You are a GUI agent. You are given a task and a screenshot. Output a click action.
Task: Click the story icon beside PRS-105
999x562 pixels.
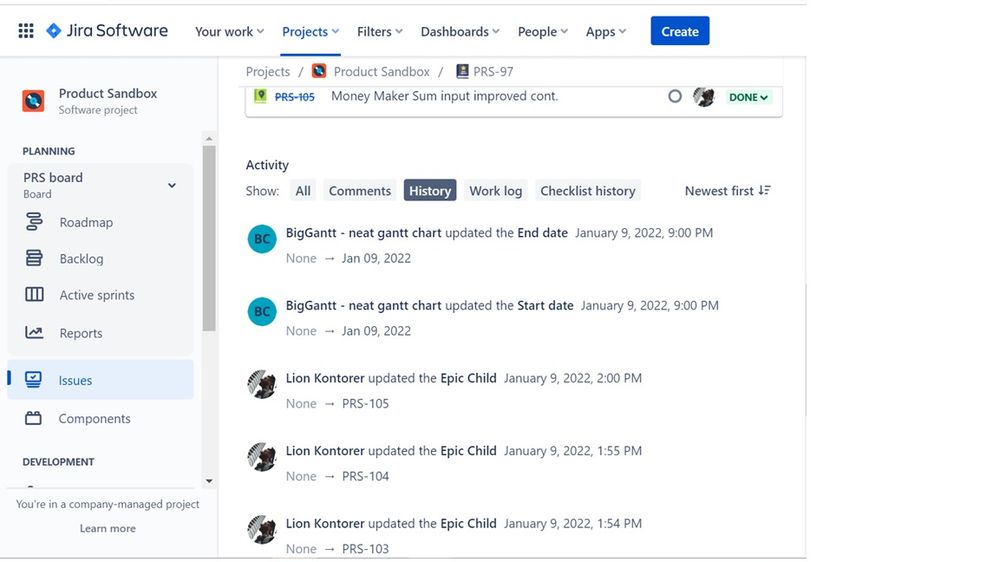(x=260, y=96)
